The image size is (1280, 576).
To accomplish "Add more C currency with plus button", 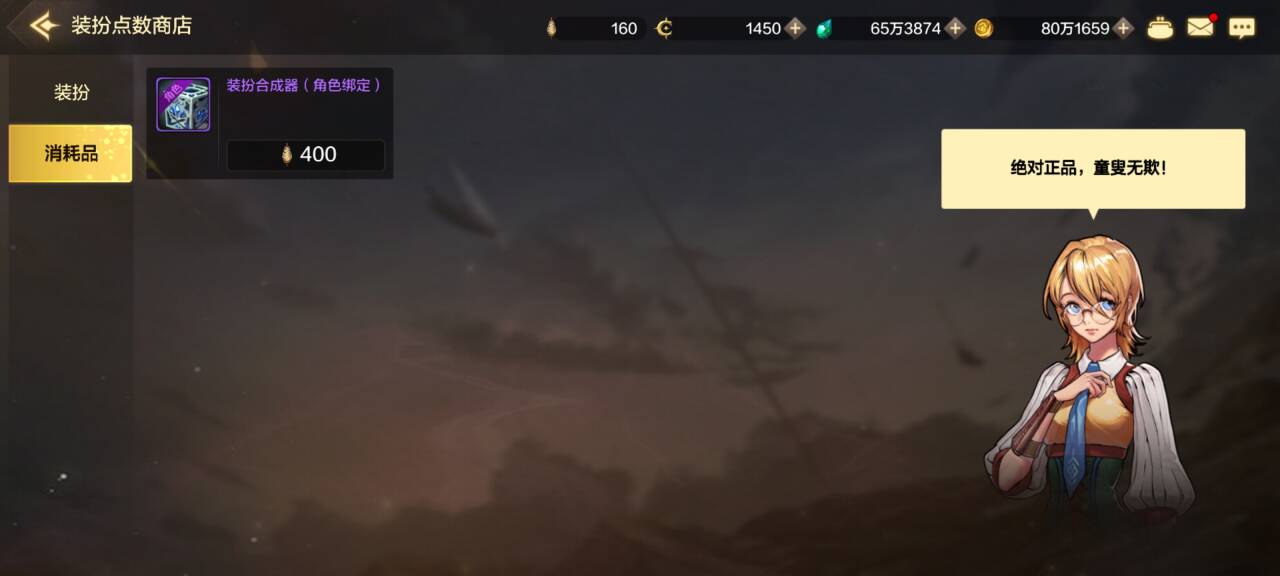I will click(795, 28).
